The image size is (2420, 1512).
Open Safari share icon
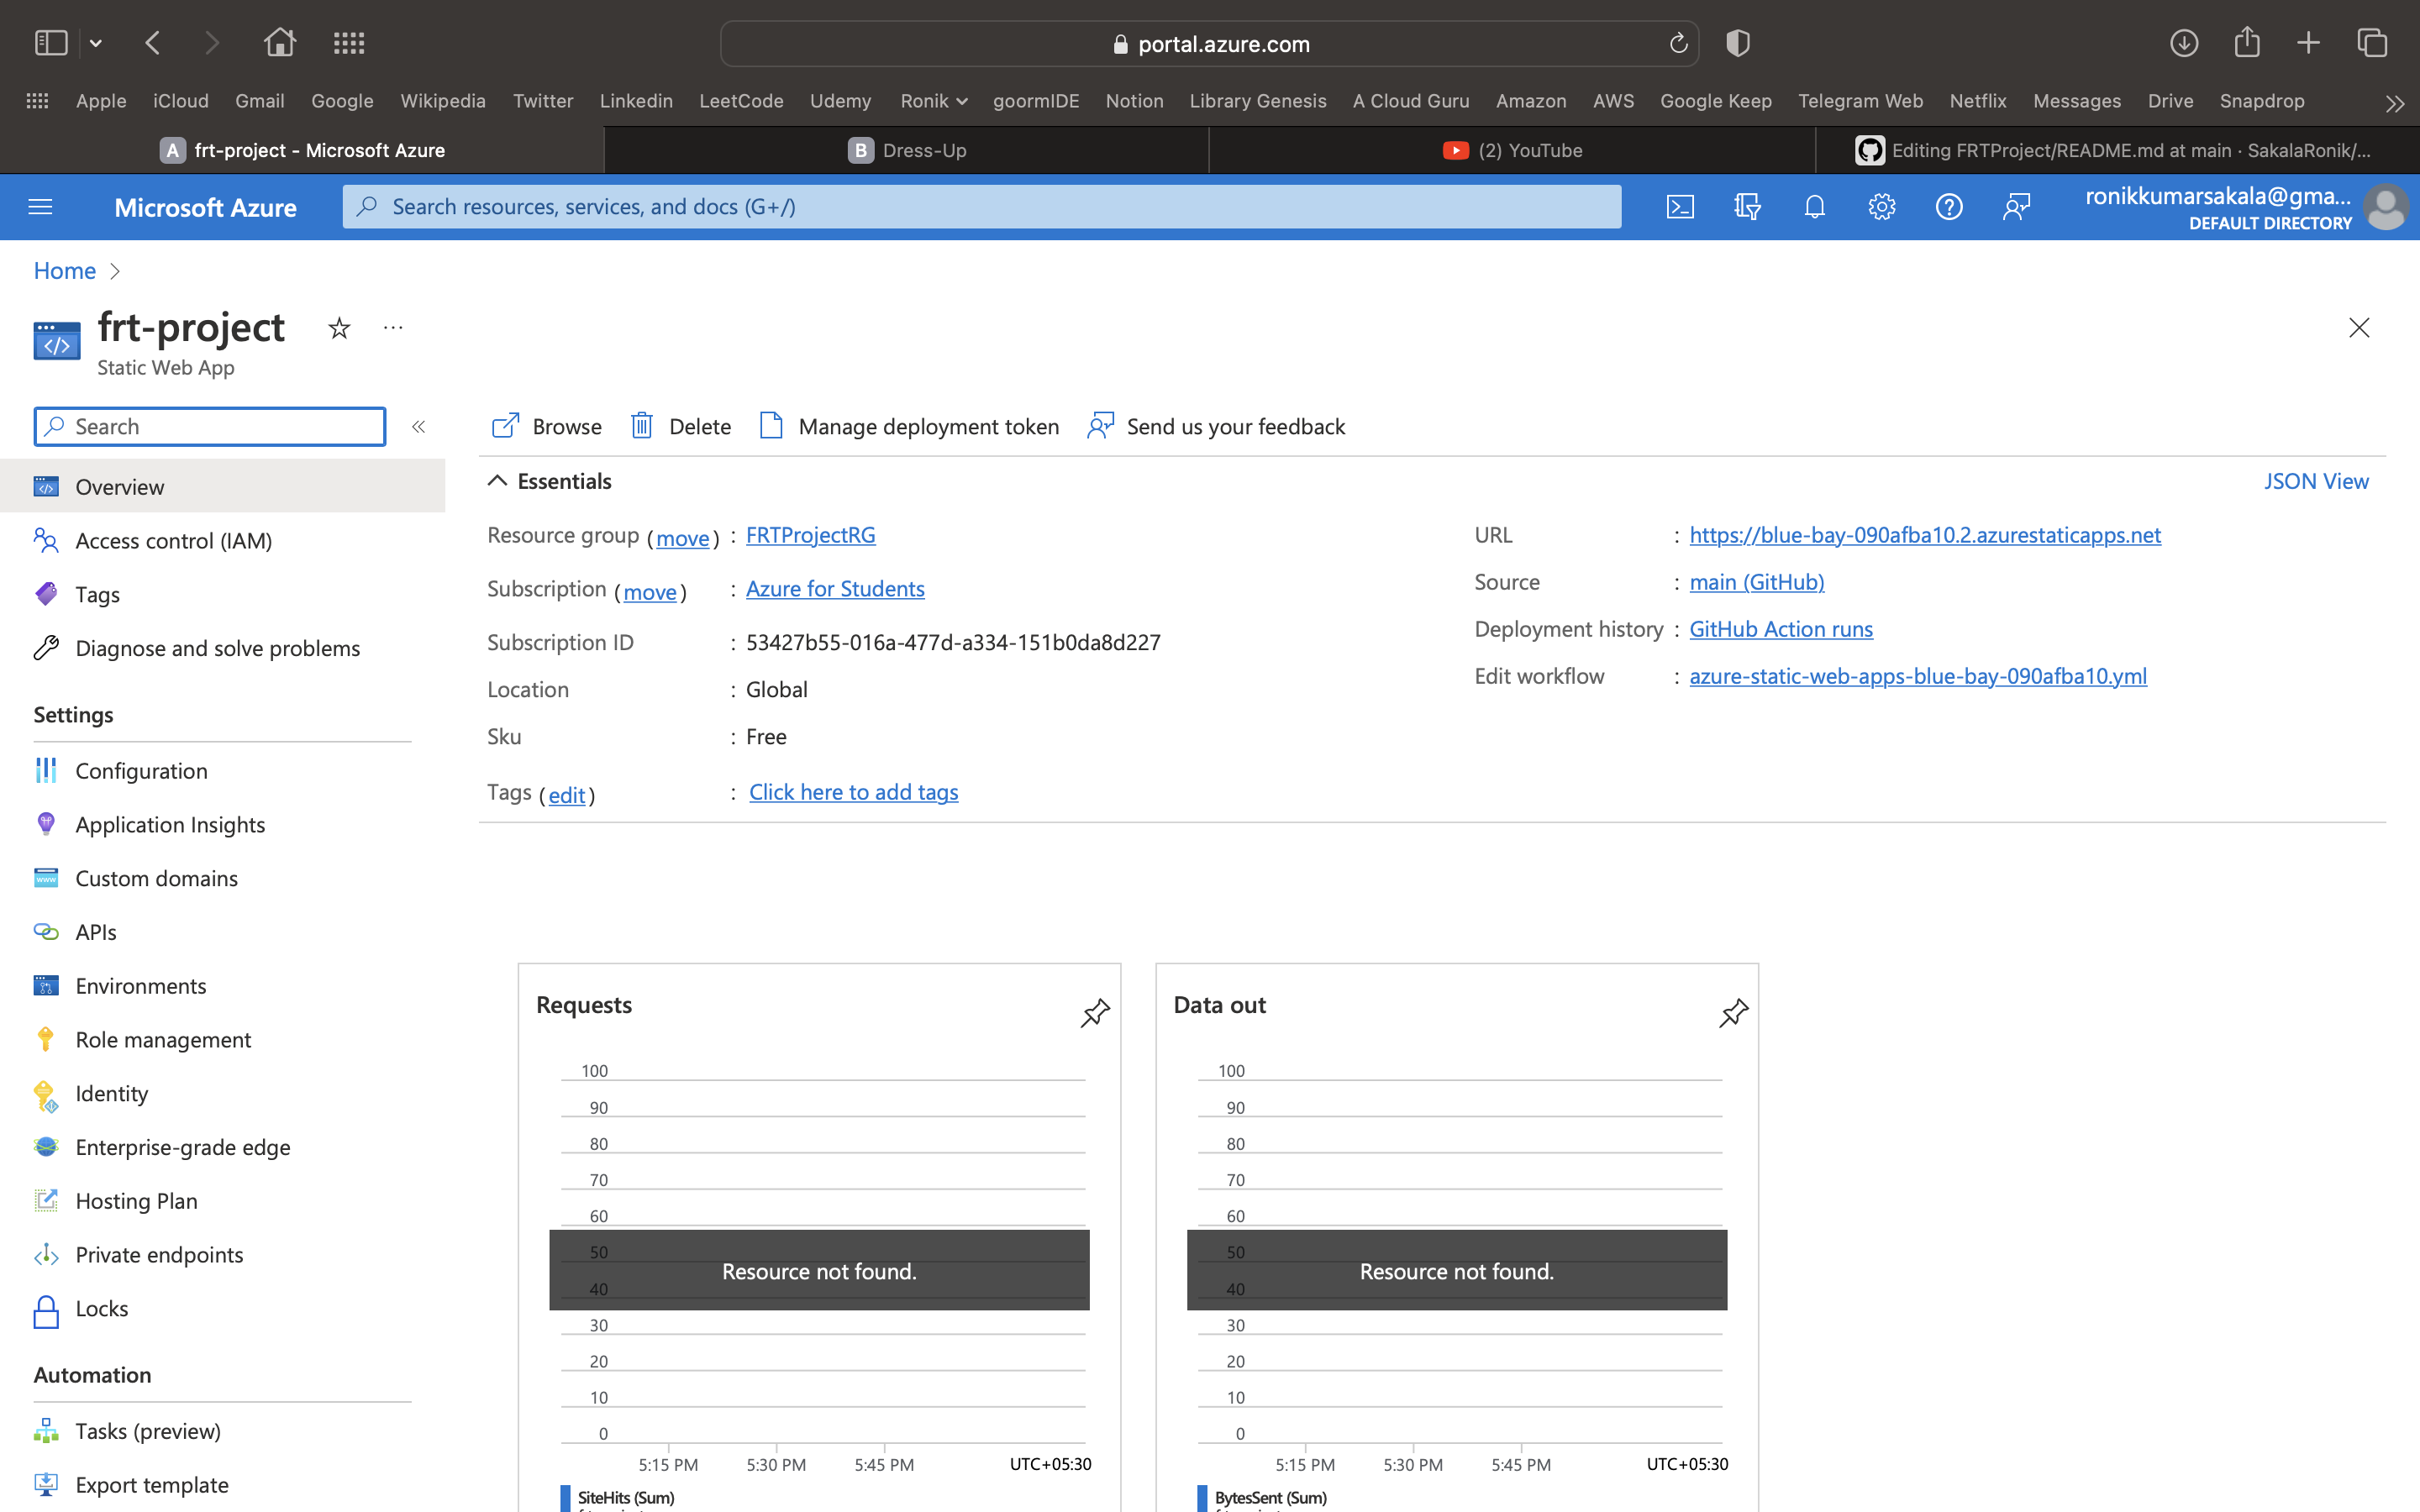[2247, 42]
